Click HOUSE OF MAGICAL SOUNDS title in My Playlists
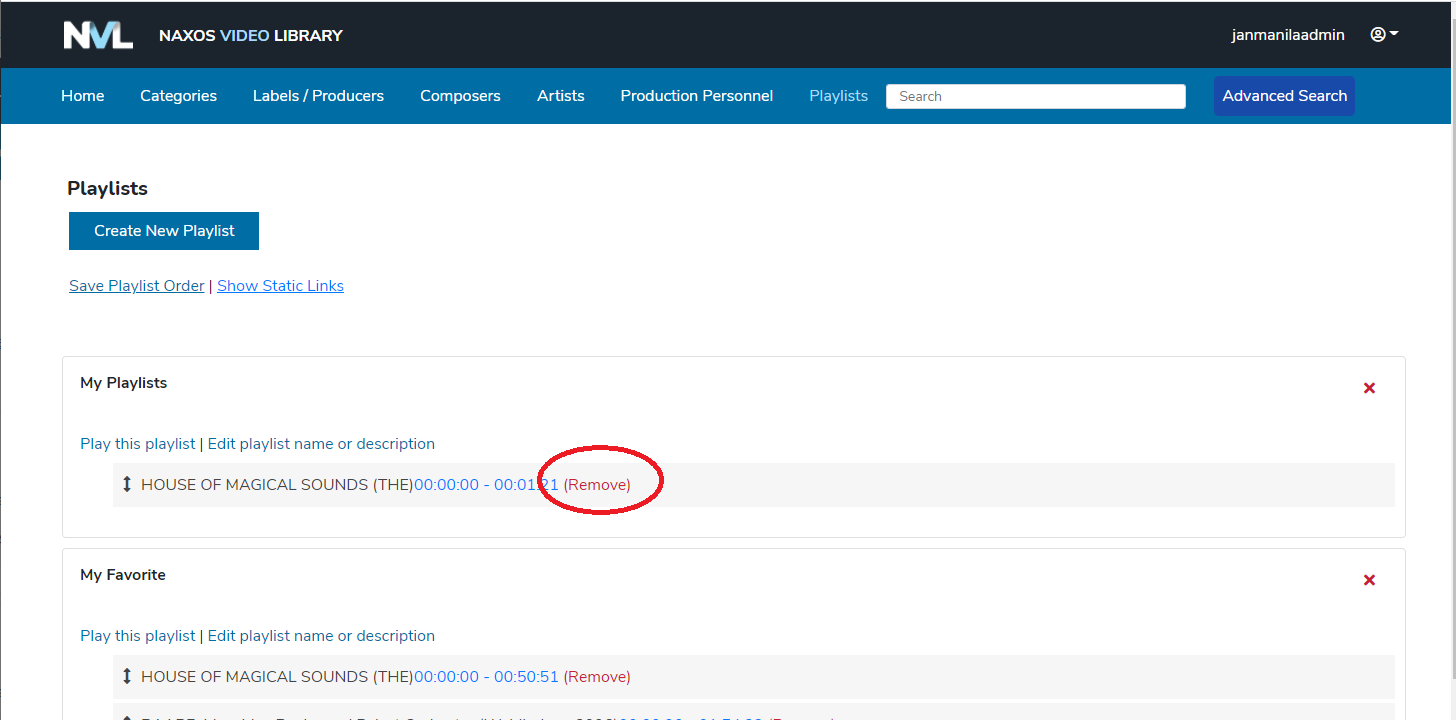The image size is (1456, 720). [277, 484]
